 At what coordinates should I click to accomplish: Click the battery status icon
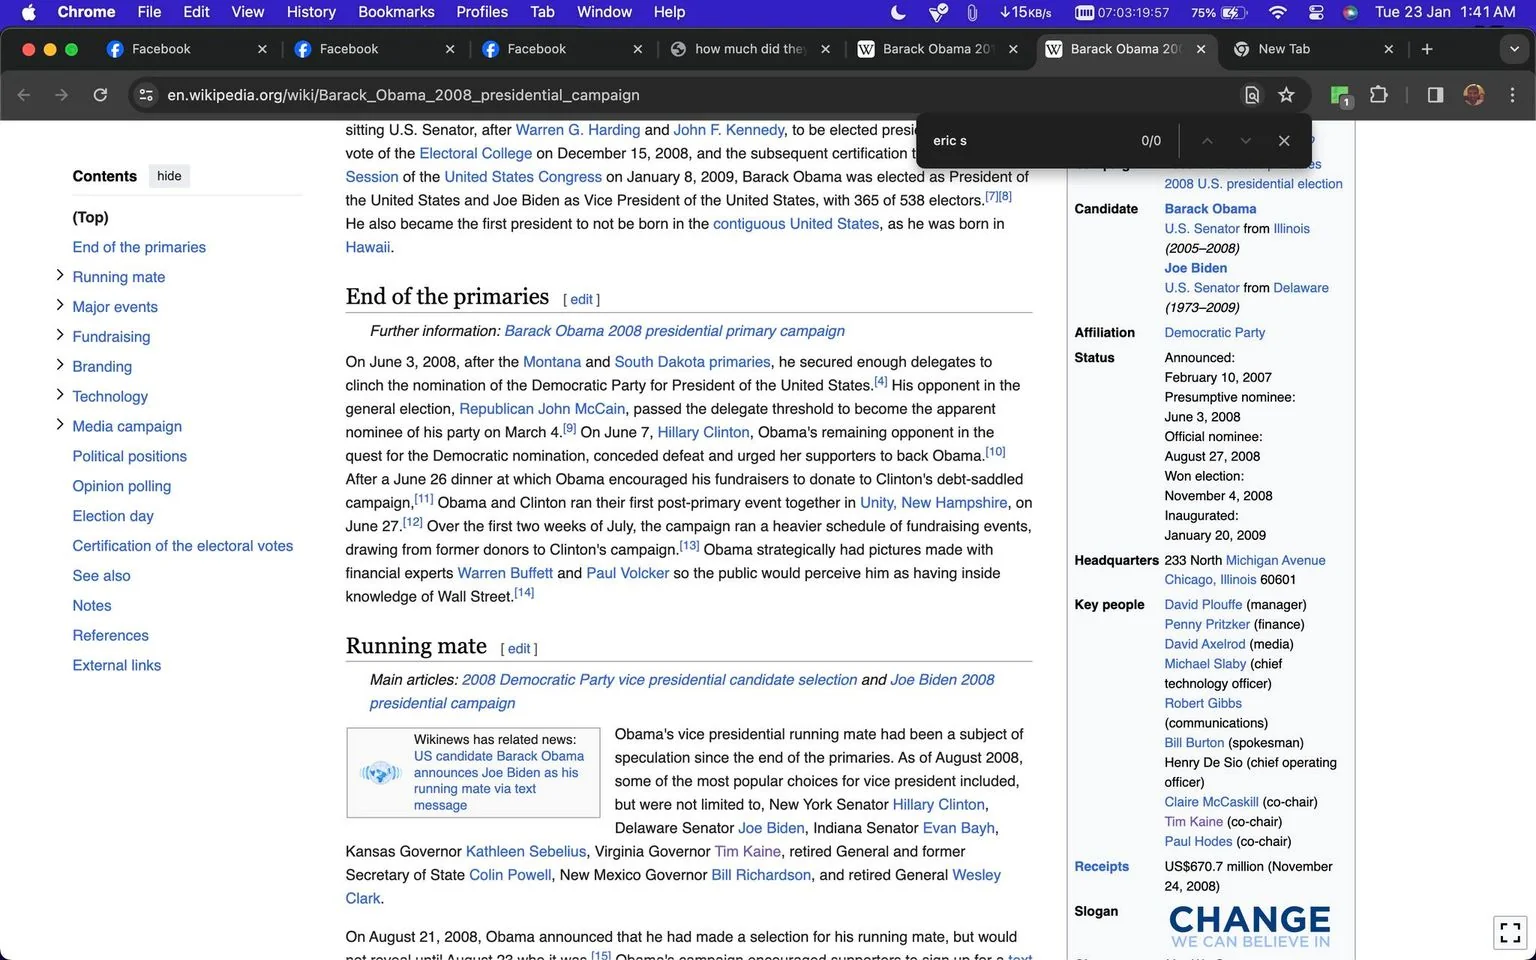click(1234, 12)
